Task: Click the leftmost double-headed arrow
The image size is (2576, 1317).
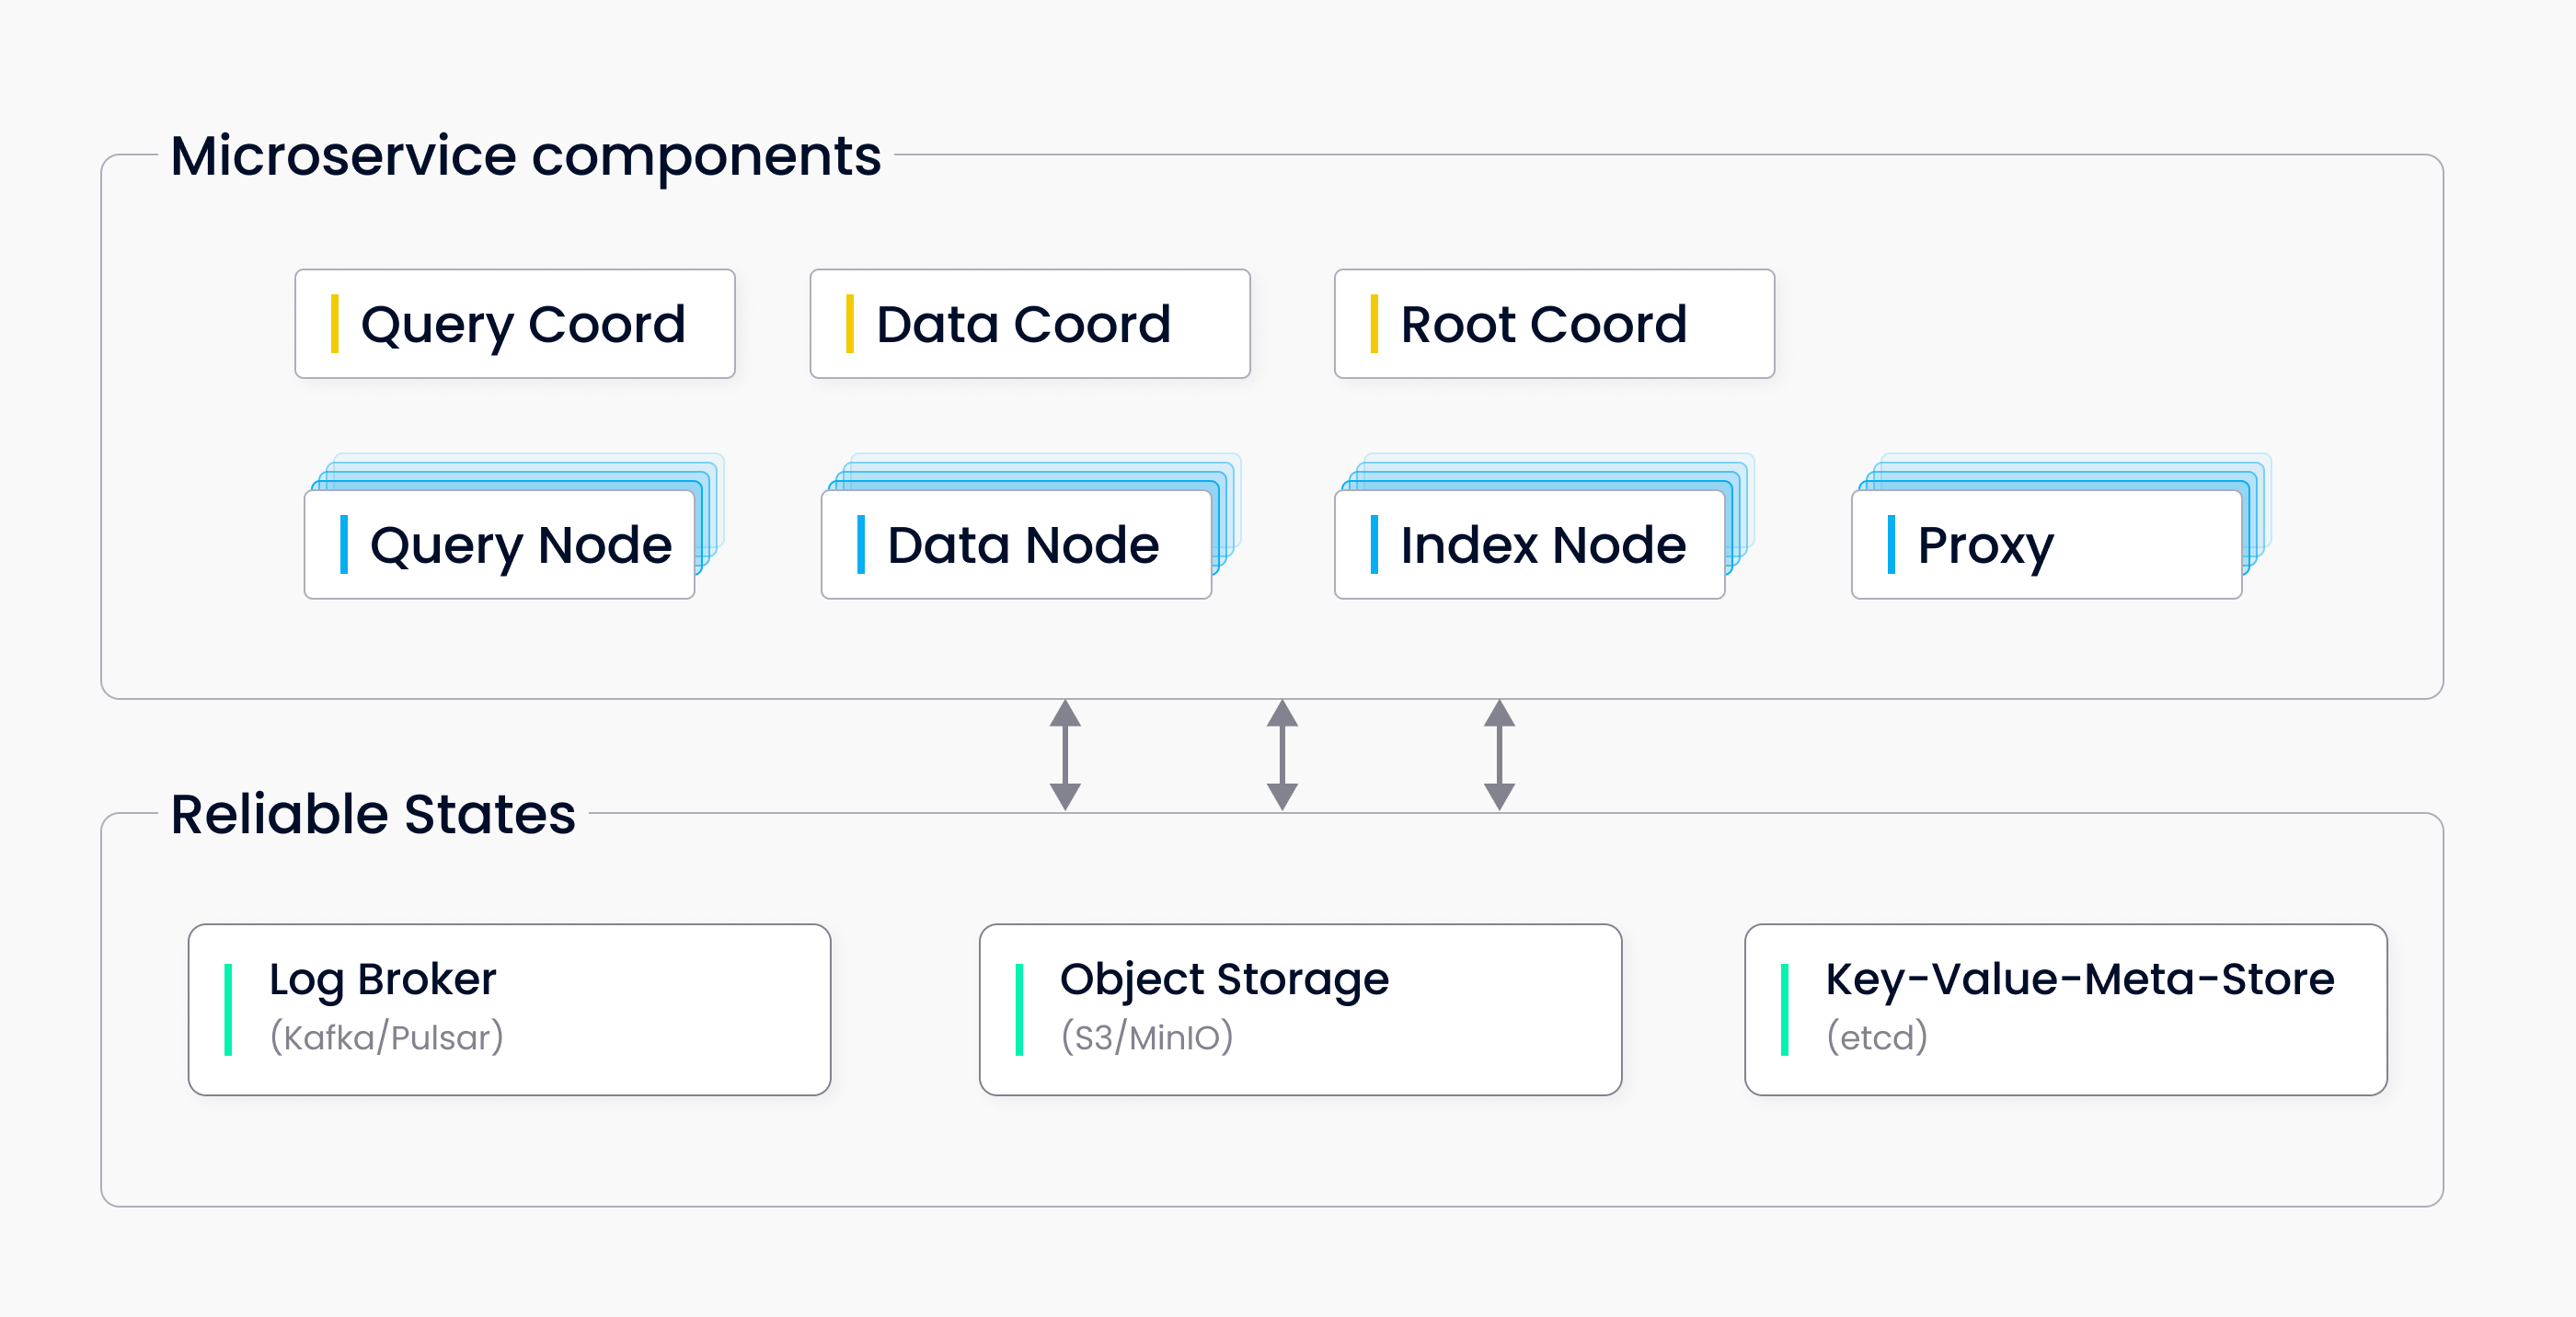Action: [1065, 755]
